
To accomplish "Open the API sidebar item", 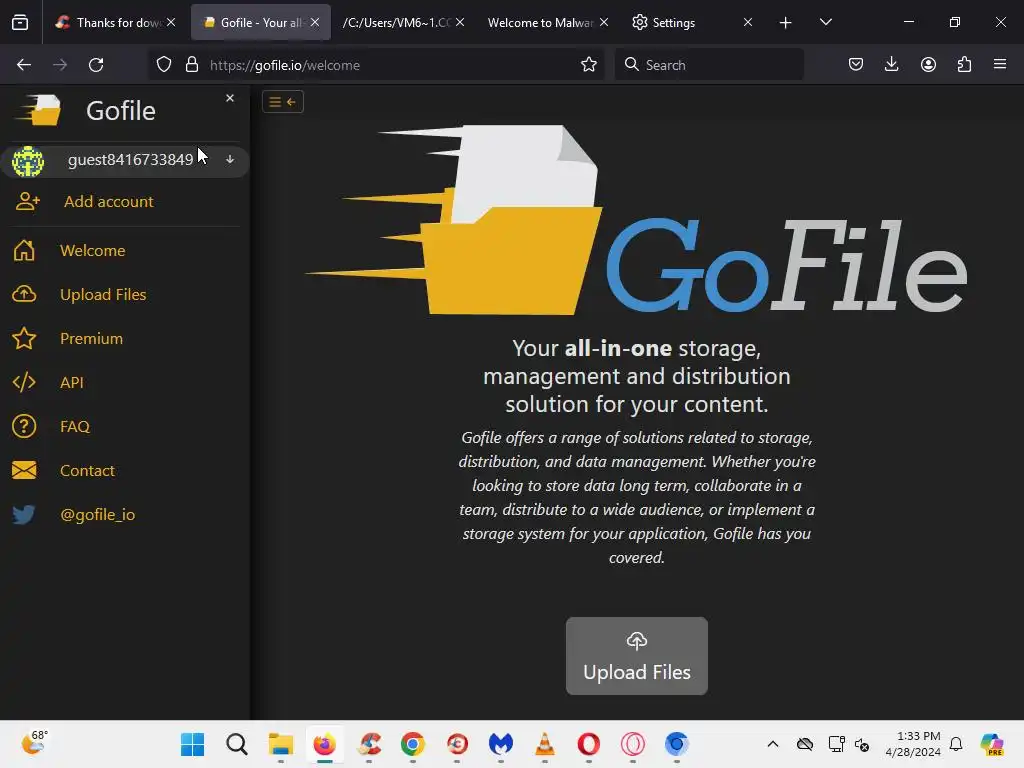I will (x=72, y=382).
